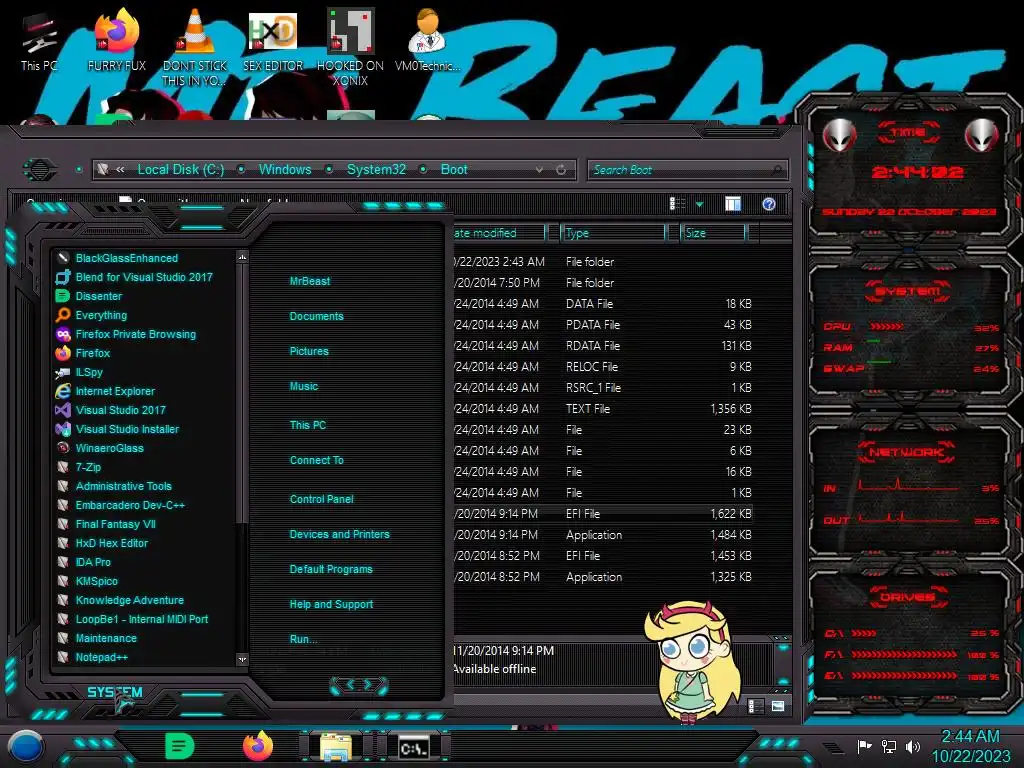Launch Visual Studio 2017

(111, 410)
